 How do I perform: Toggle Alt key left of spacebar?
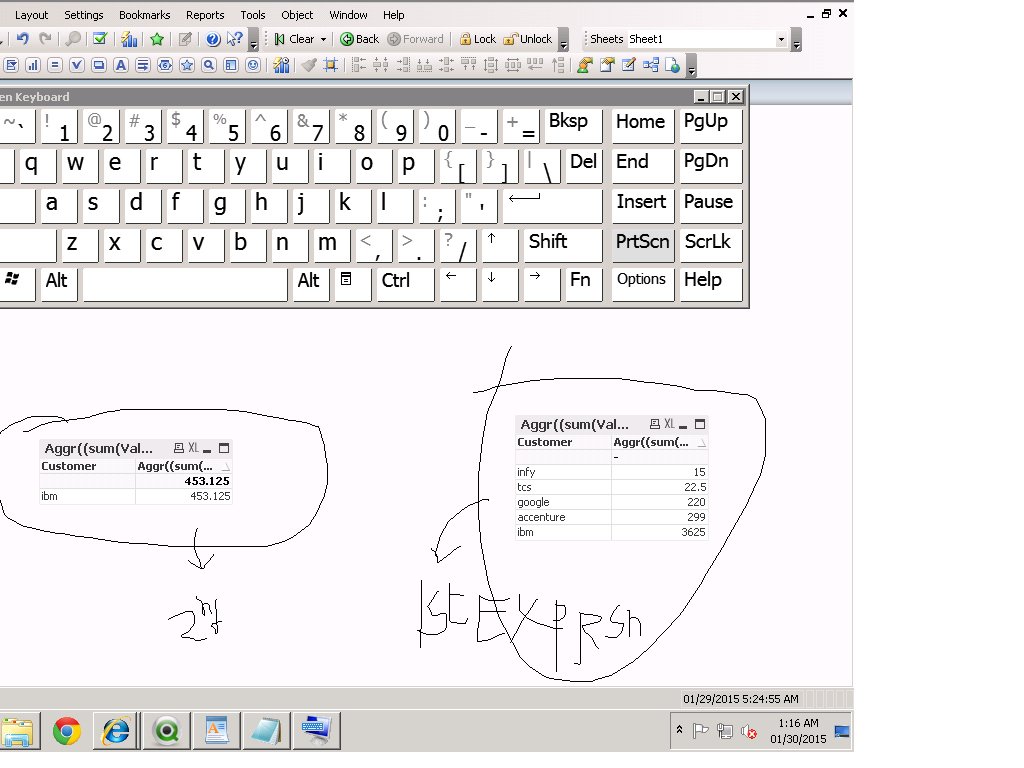click(59, 284)
